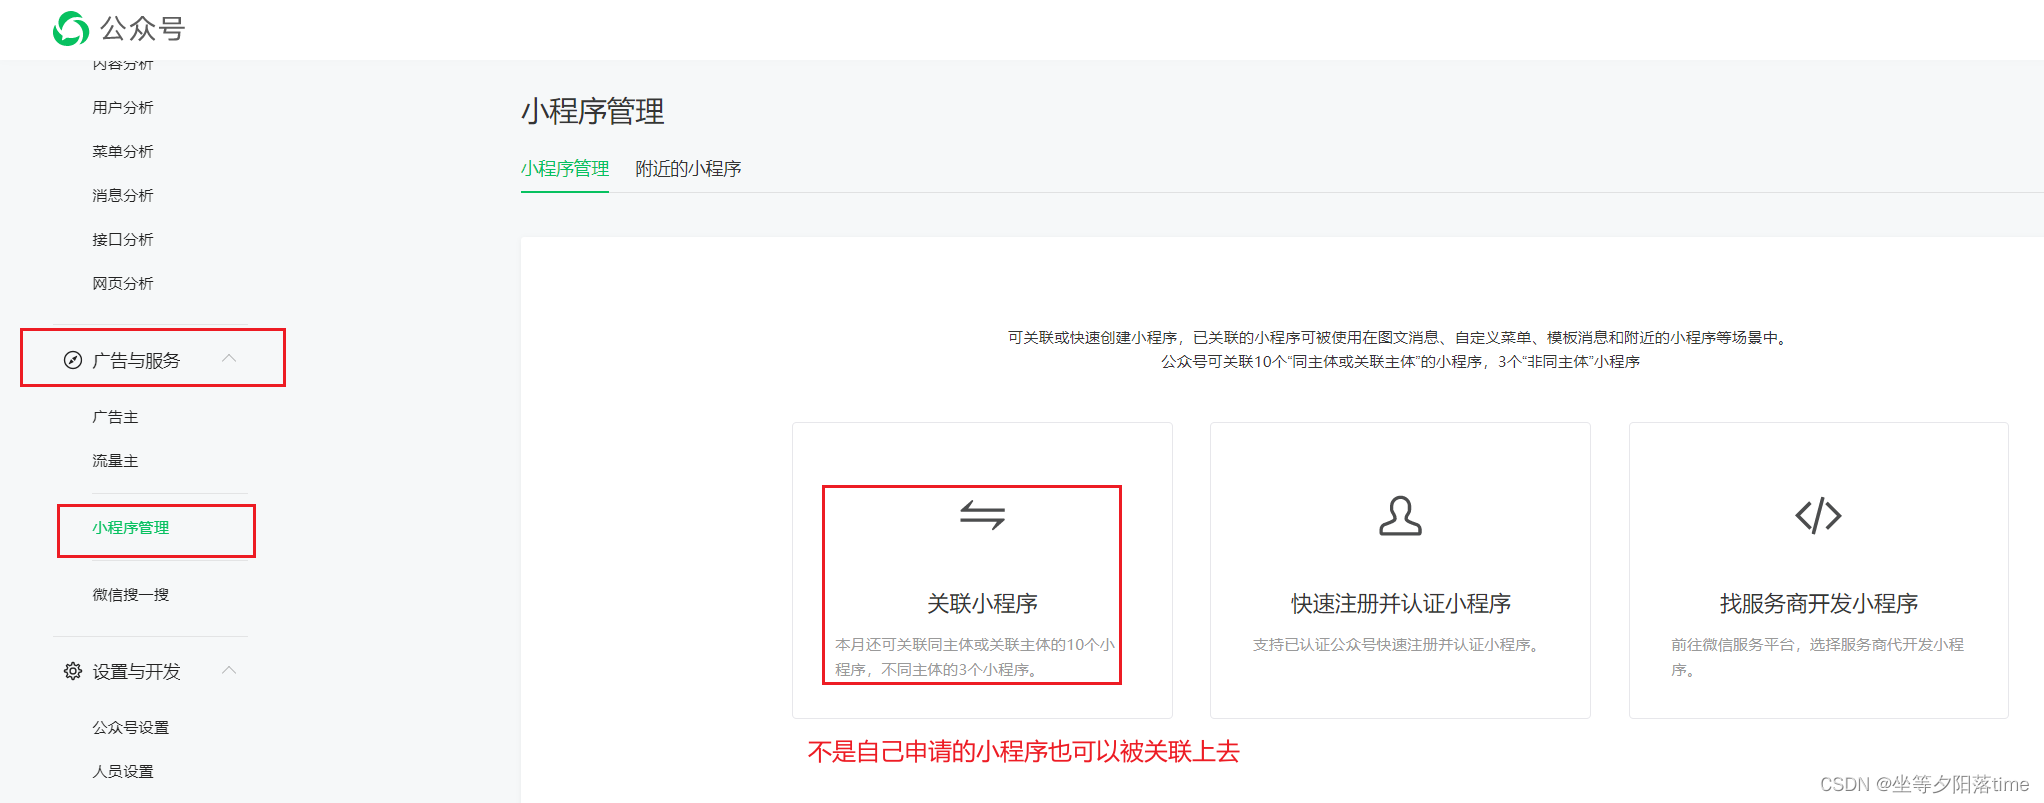Viewport: 2044px width, 803px height.
Task: Open 消息分析 in the sidebar
Action: coord(123,195)
